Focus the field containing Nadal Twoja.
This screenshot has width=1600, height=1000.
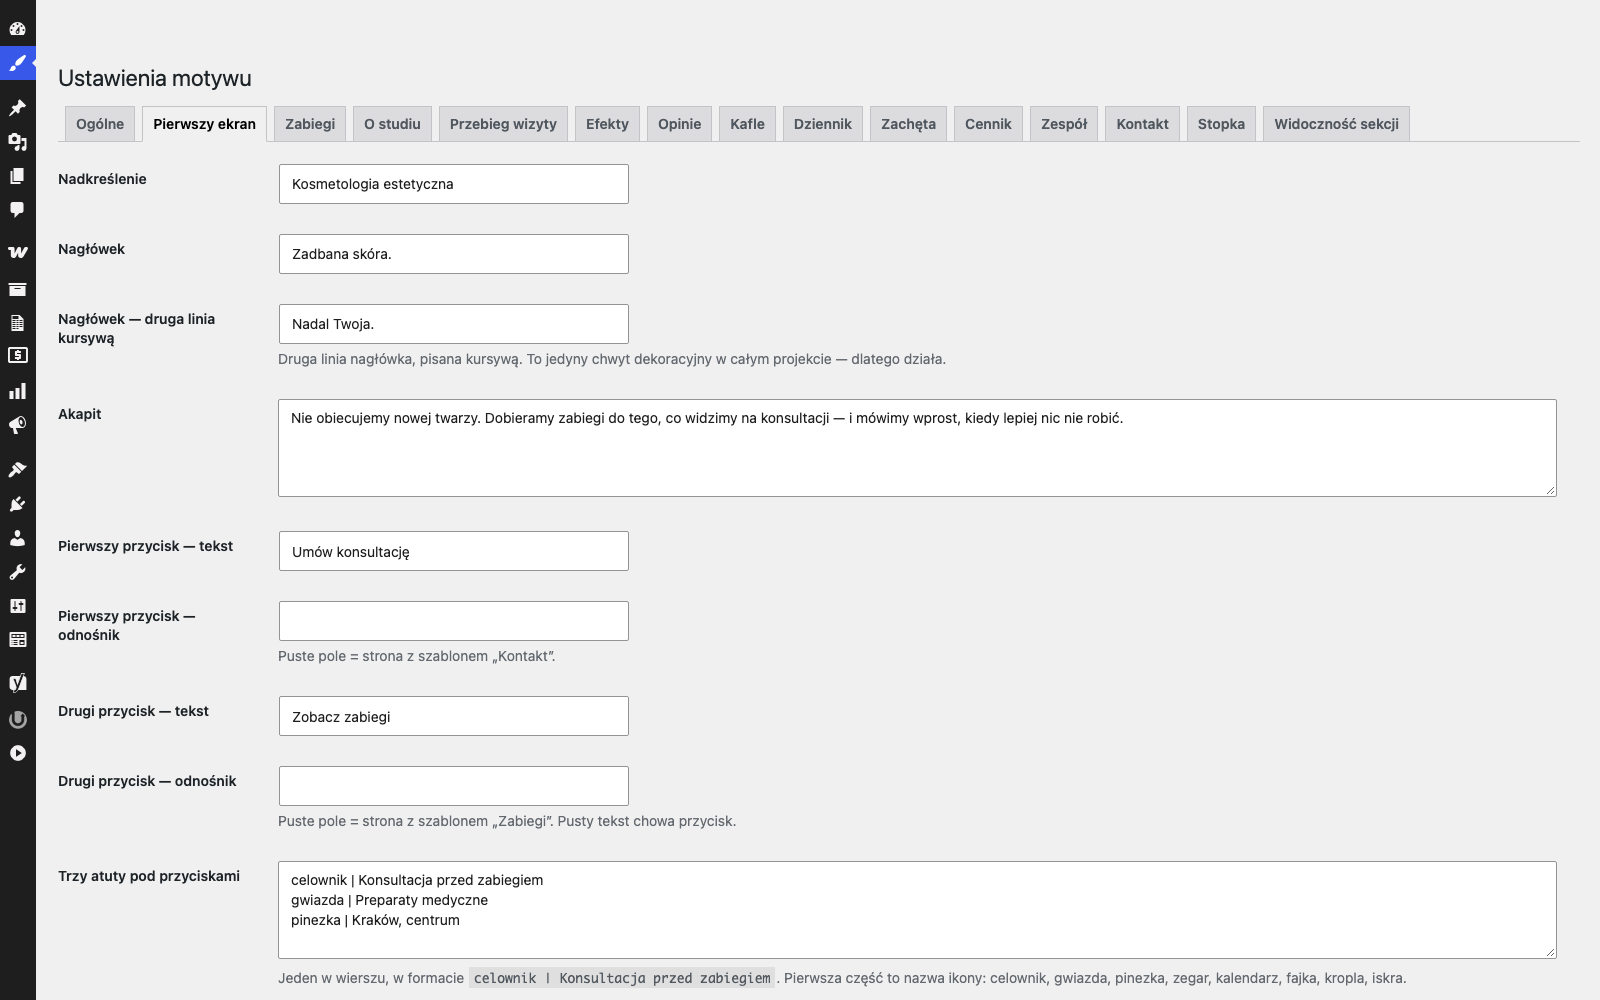point(454,324)
